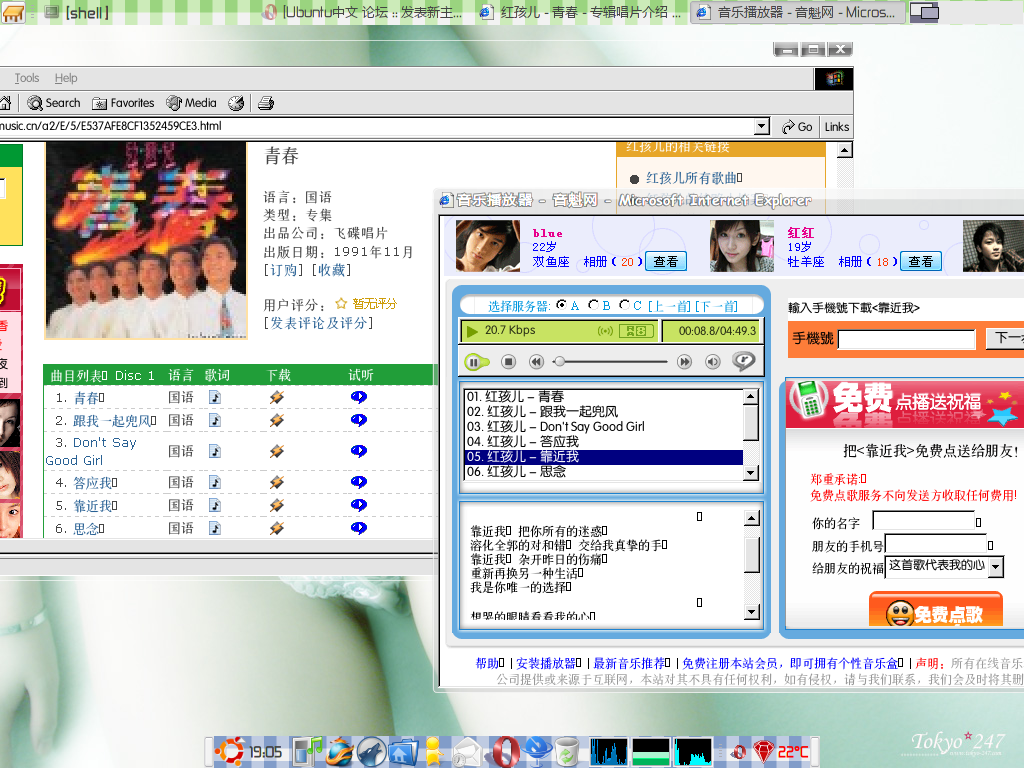This screenshot has height=768, width=1024.
Task: Click the Links toolbar label
Action: coord(837,127)
